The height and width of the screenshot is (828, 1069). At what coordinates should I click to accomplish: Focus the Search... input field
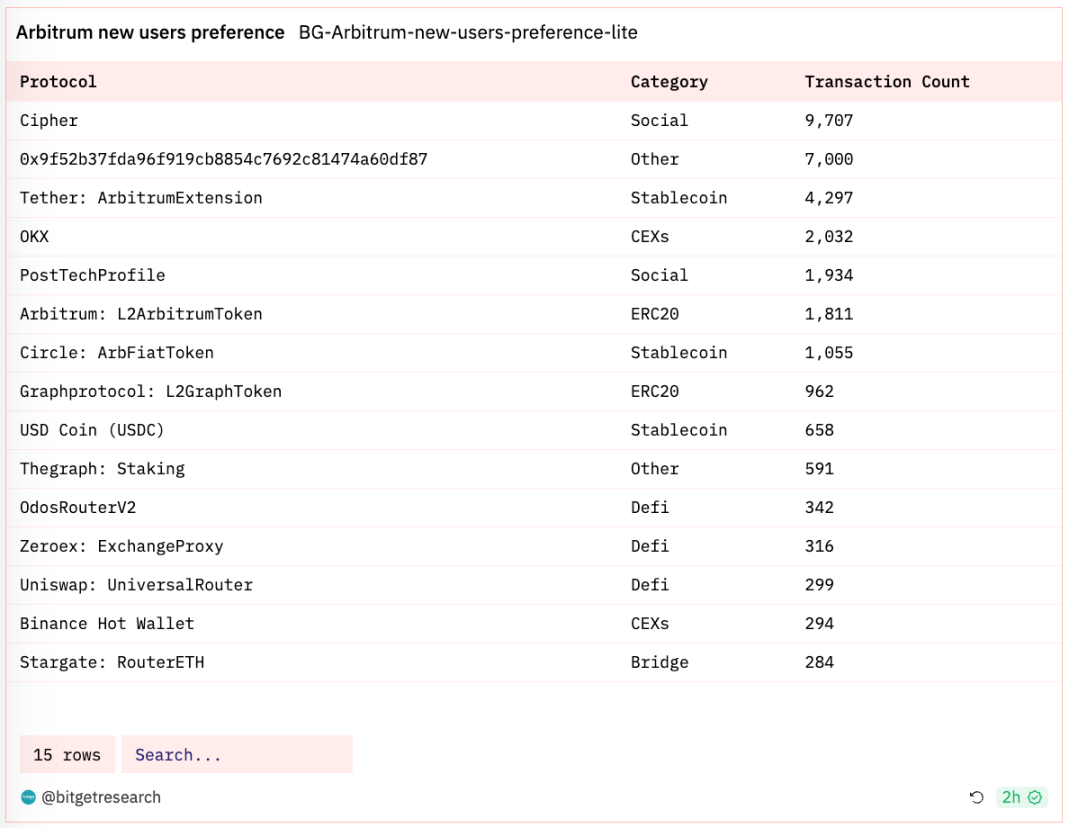pyautogui.click(x=236, y=755)
